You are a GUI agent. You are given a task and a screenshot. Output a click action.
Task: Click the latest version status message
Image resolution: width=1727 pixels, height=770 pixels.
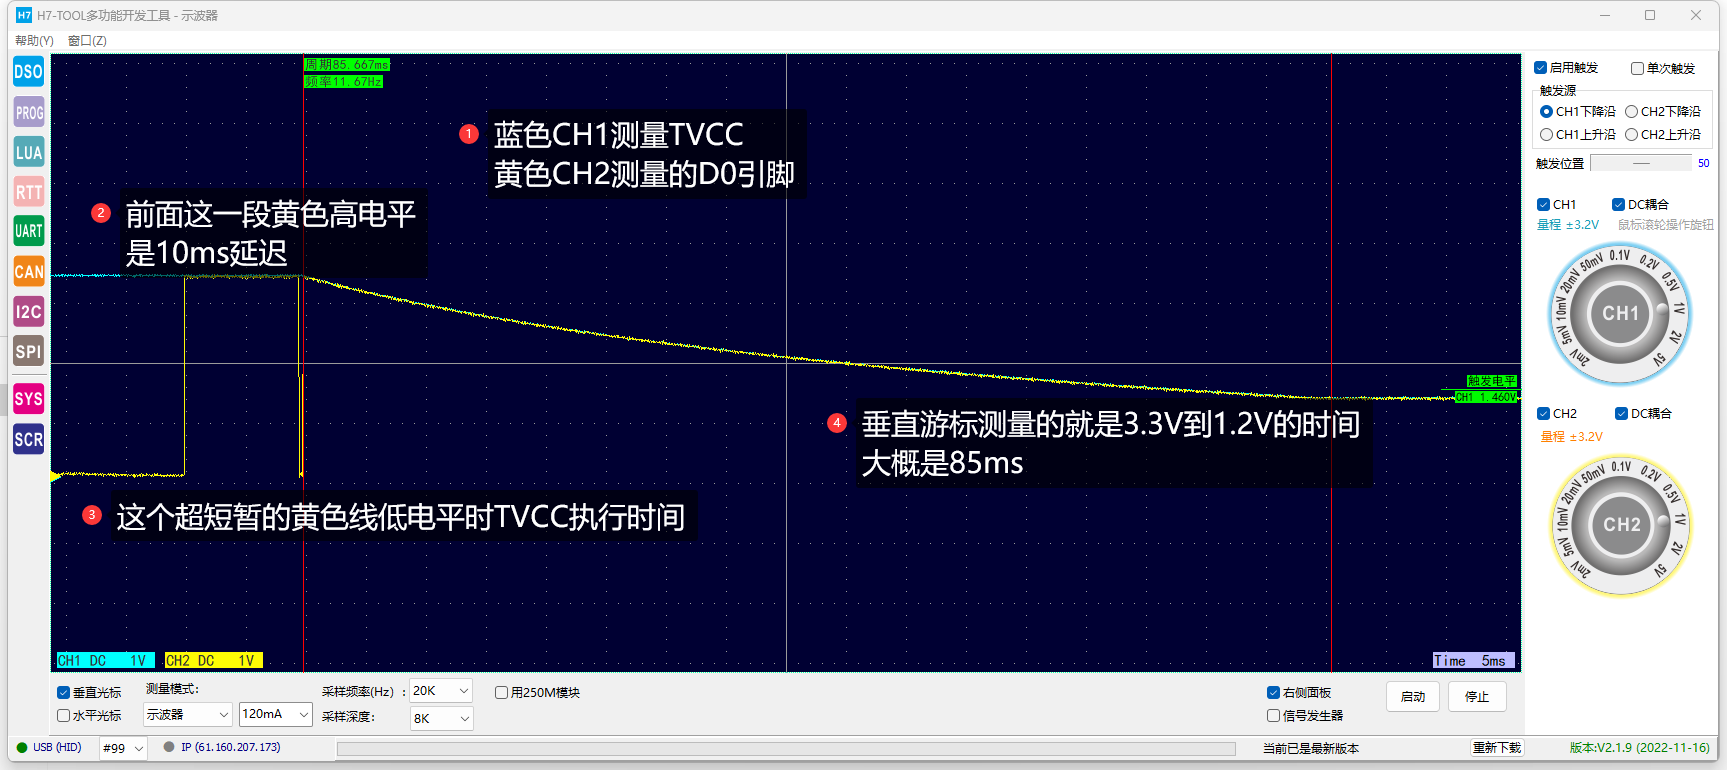pos(1311,748)
